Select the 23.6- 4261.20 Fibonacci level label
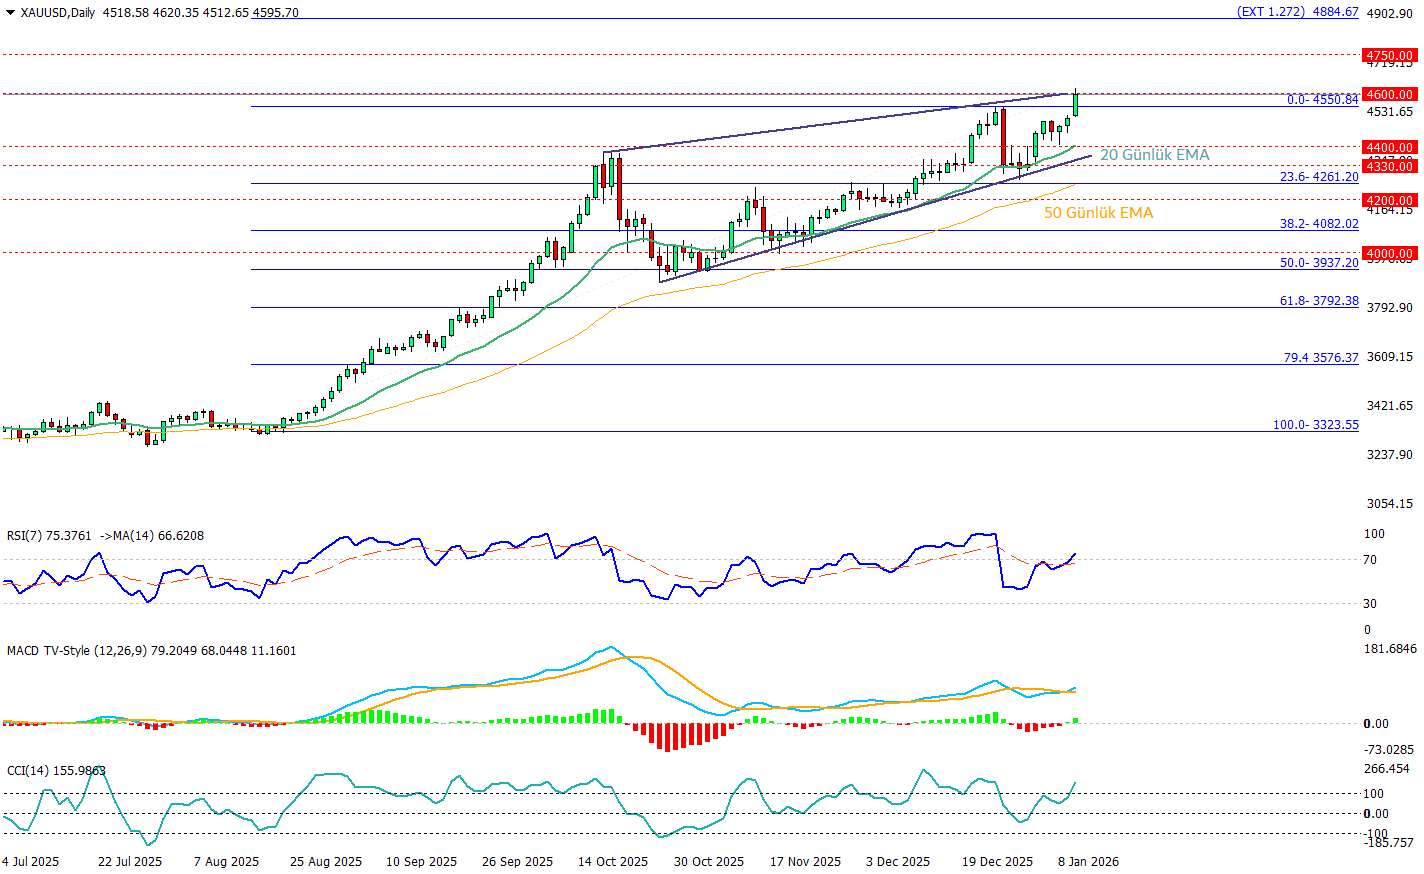 click(x=1319, y=177)
